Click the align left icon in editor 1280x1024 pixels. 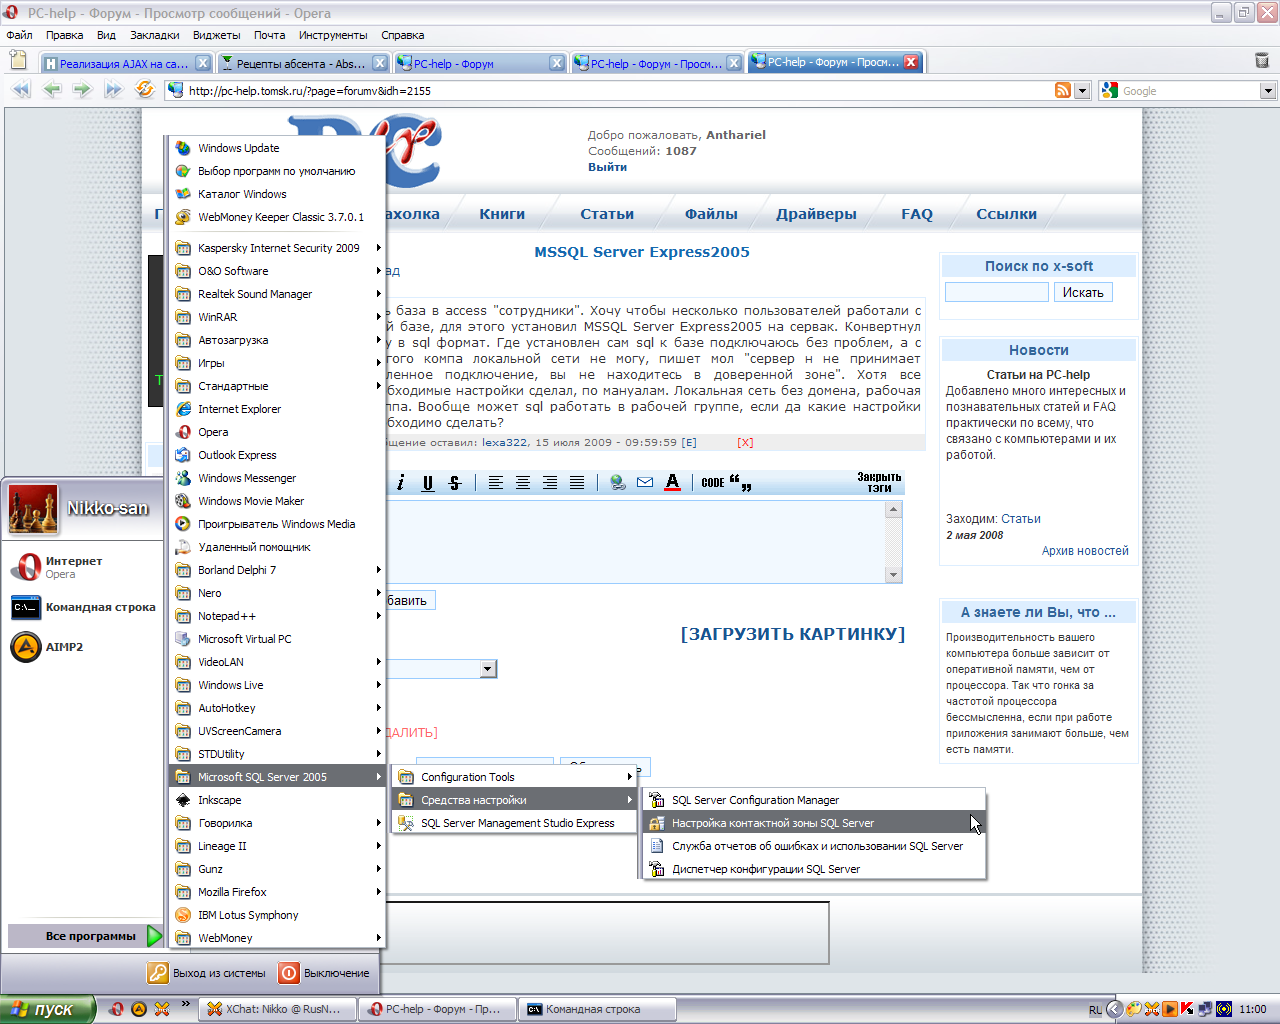(496, 483)
